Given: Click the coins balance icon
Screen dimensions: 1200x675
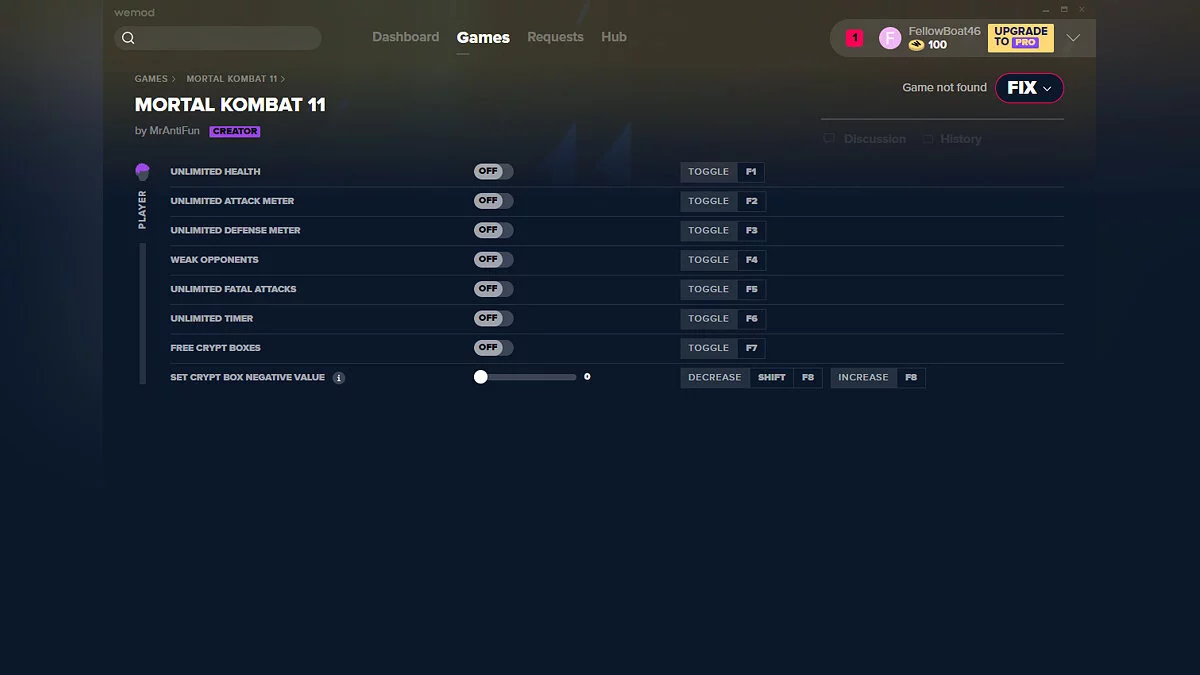Looking at the screenshot, I should [916, 45].
